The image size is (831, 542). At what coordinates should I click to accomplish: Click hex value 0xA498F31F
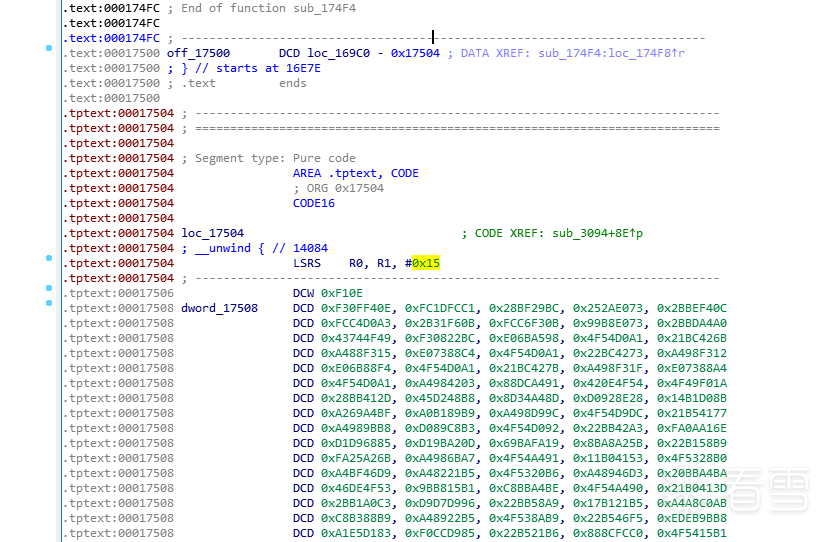click(608, 368)
